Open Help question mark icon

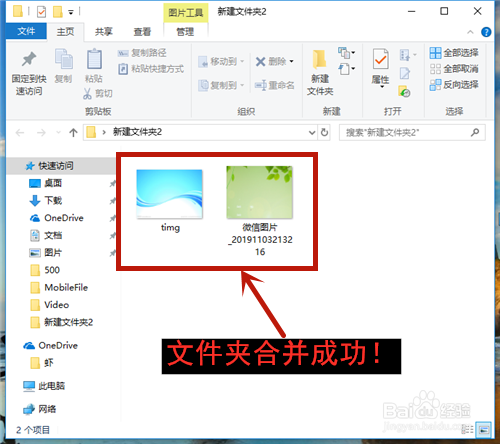coord(486,32)
